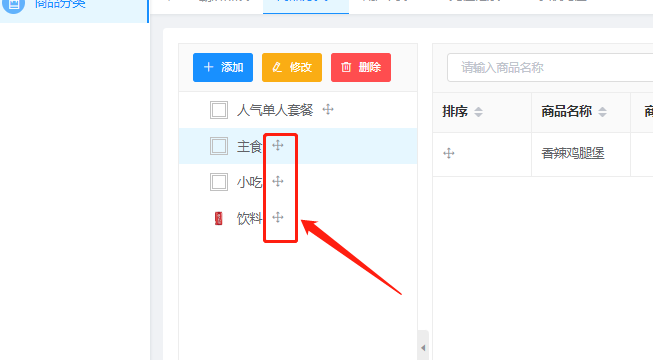Click the 商品分类 sidebar icon
Viewport: 653px width, 360px height.
14,5
